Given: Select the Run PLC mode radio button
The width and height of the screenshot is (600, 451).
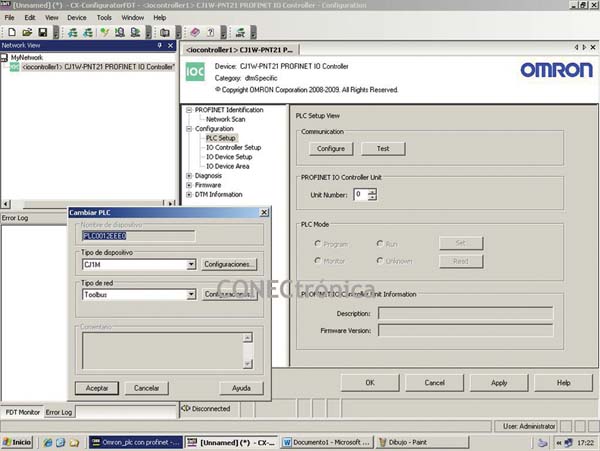Looking at the screenshot, I should coord(380,243).
